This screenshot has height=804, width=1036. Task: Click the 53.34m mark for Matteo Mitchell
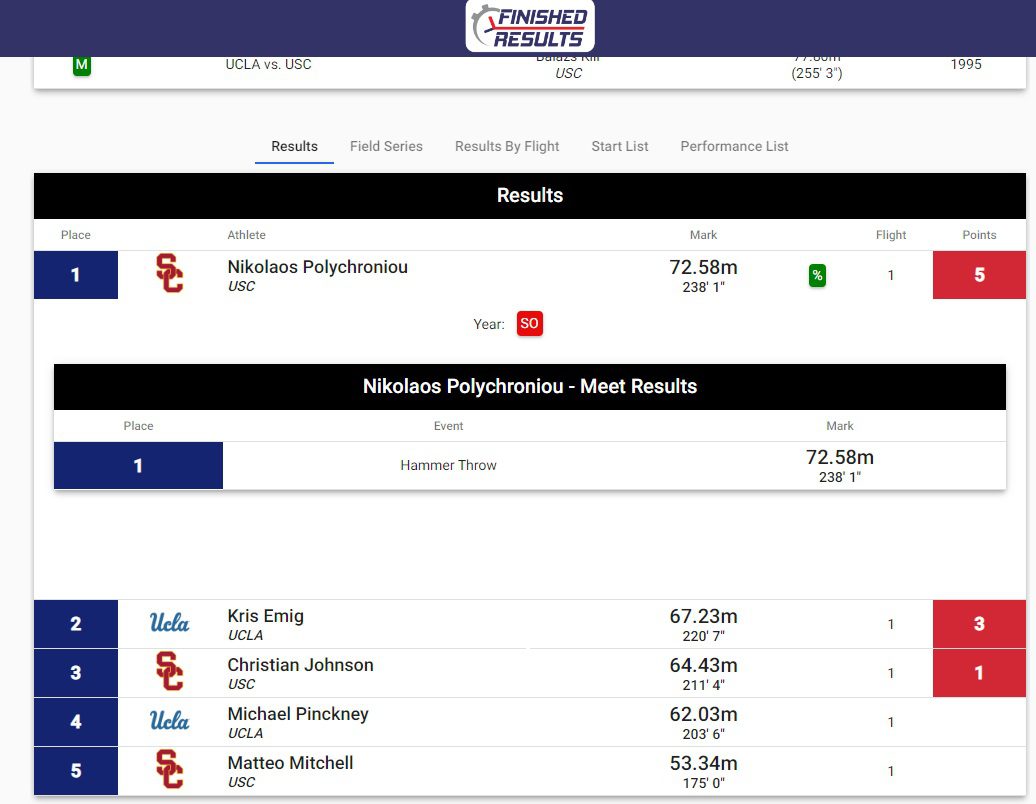pos(703,763)
